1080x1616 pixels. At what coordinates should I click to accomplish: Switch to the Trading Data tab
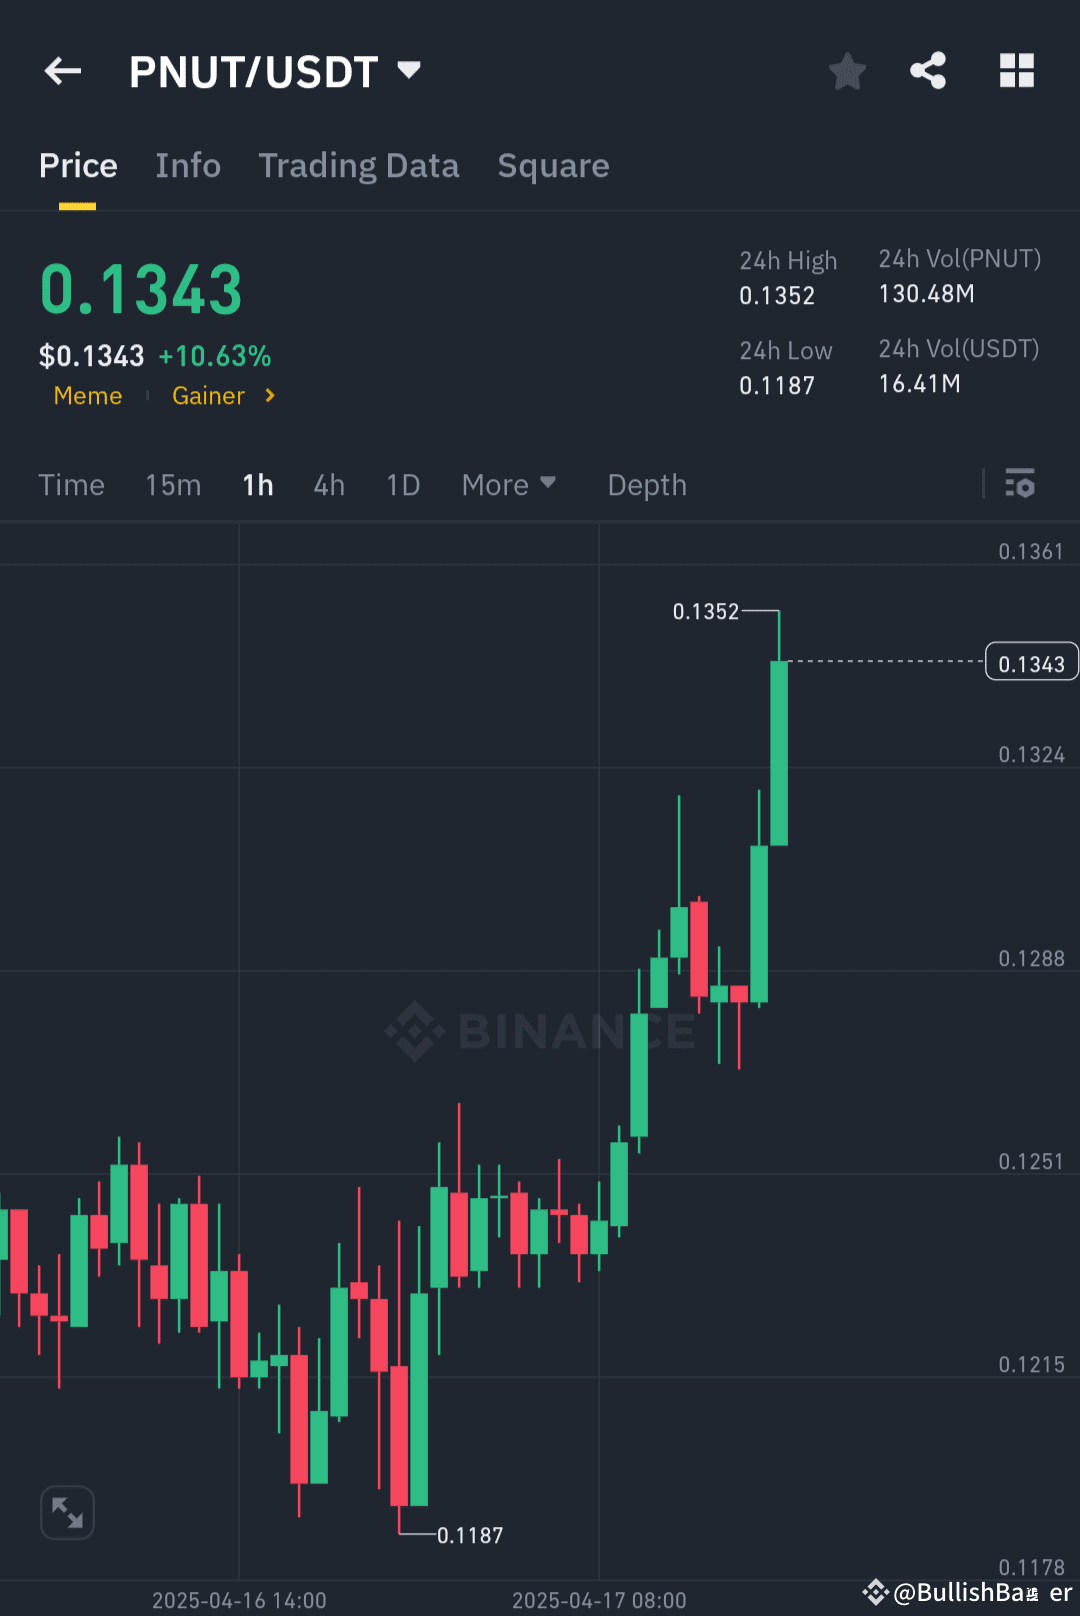pos(359,165)
